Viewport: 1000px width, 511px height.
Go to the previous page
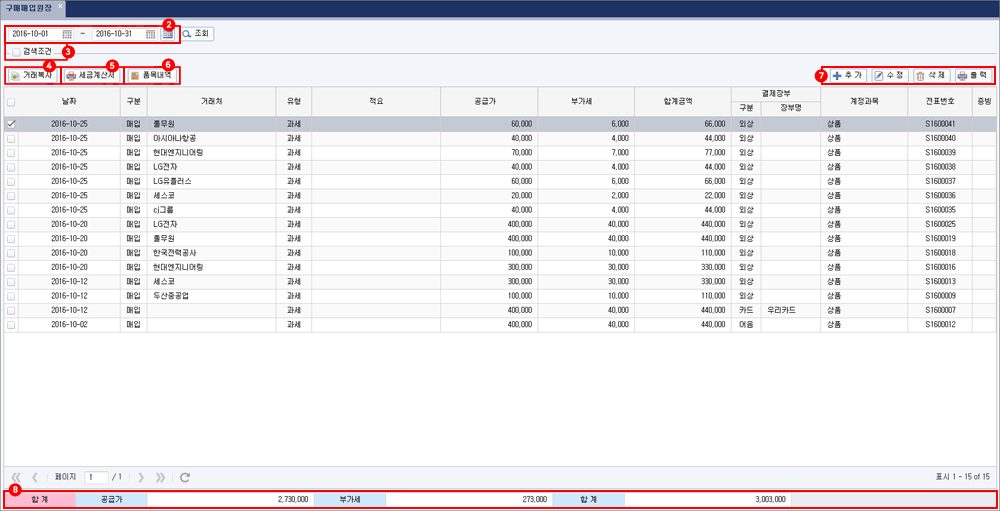pos(35,477)
